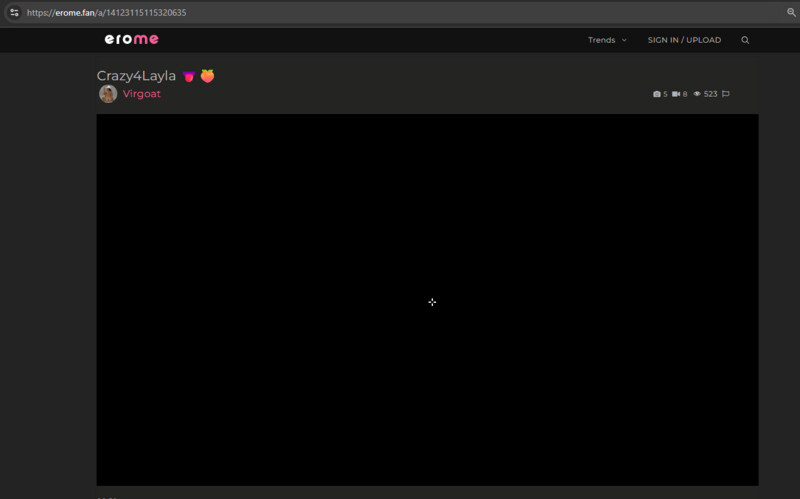Click the peach emoji beside the title
This screenshot has height=499, width=800.
(207, 76)
